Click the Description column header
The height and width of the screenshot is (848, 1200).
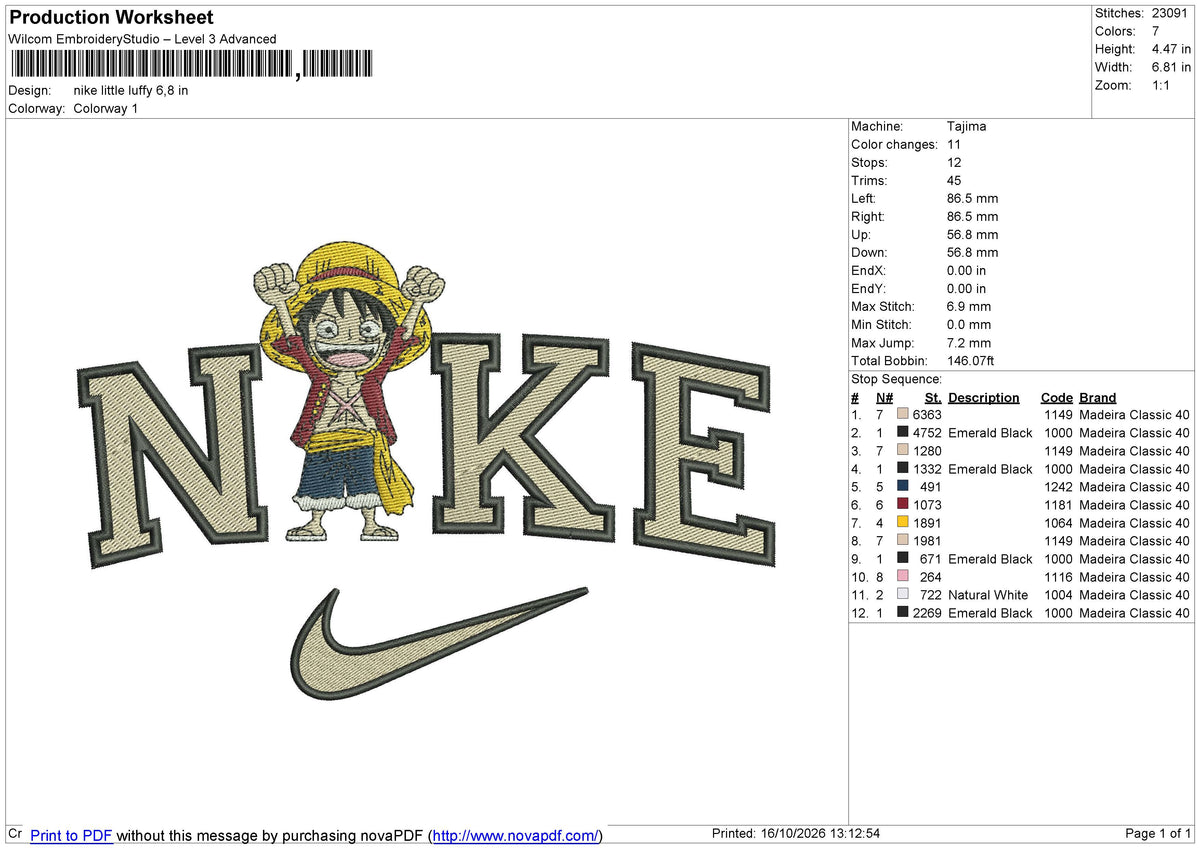pos(984,397)
